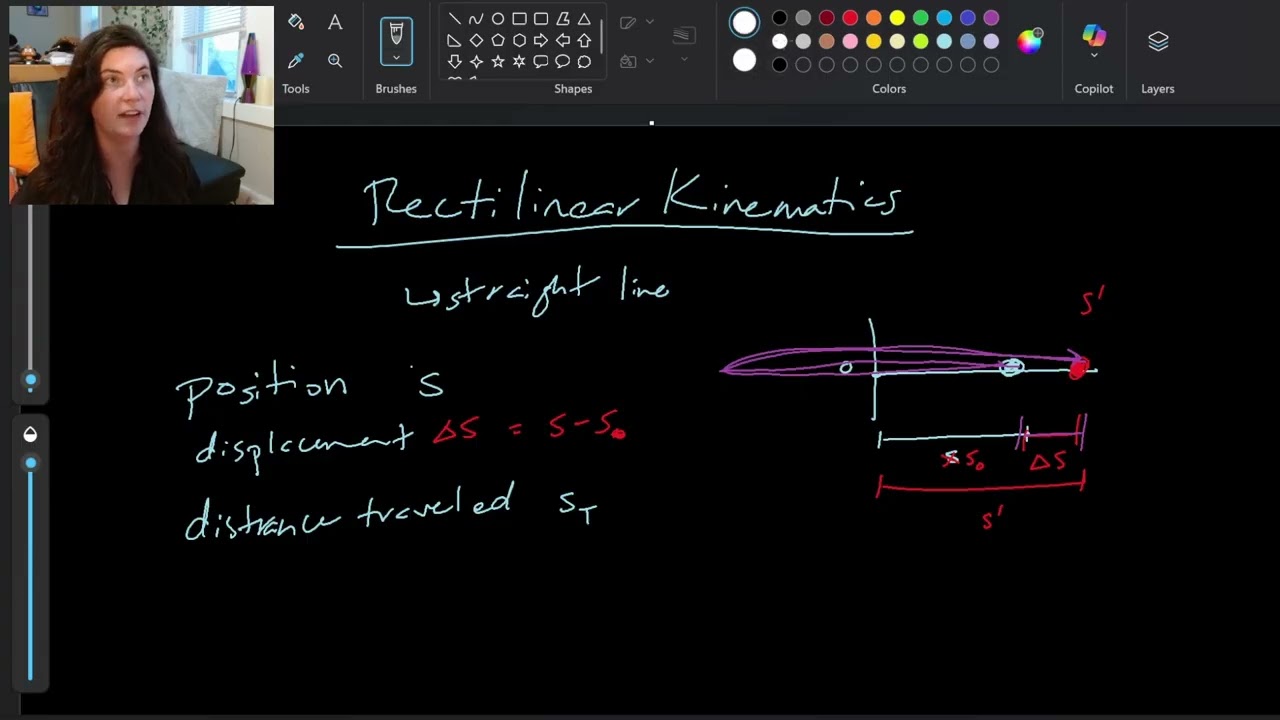1280x720 pixels.
Task: Choose the Down arrow shape
Action: tap(454, 62)
